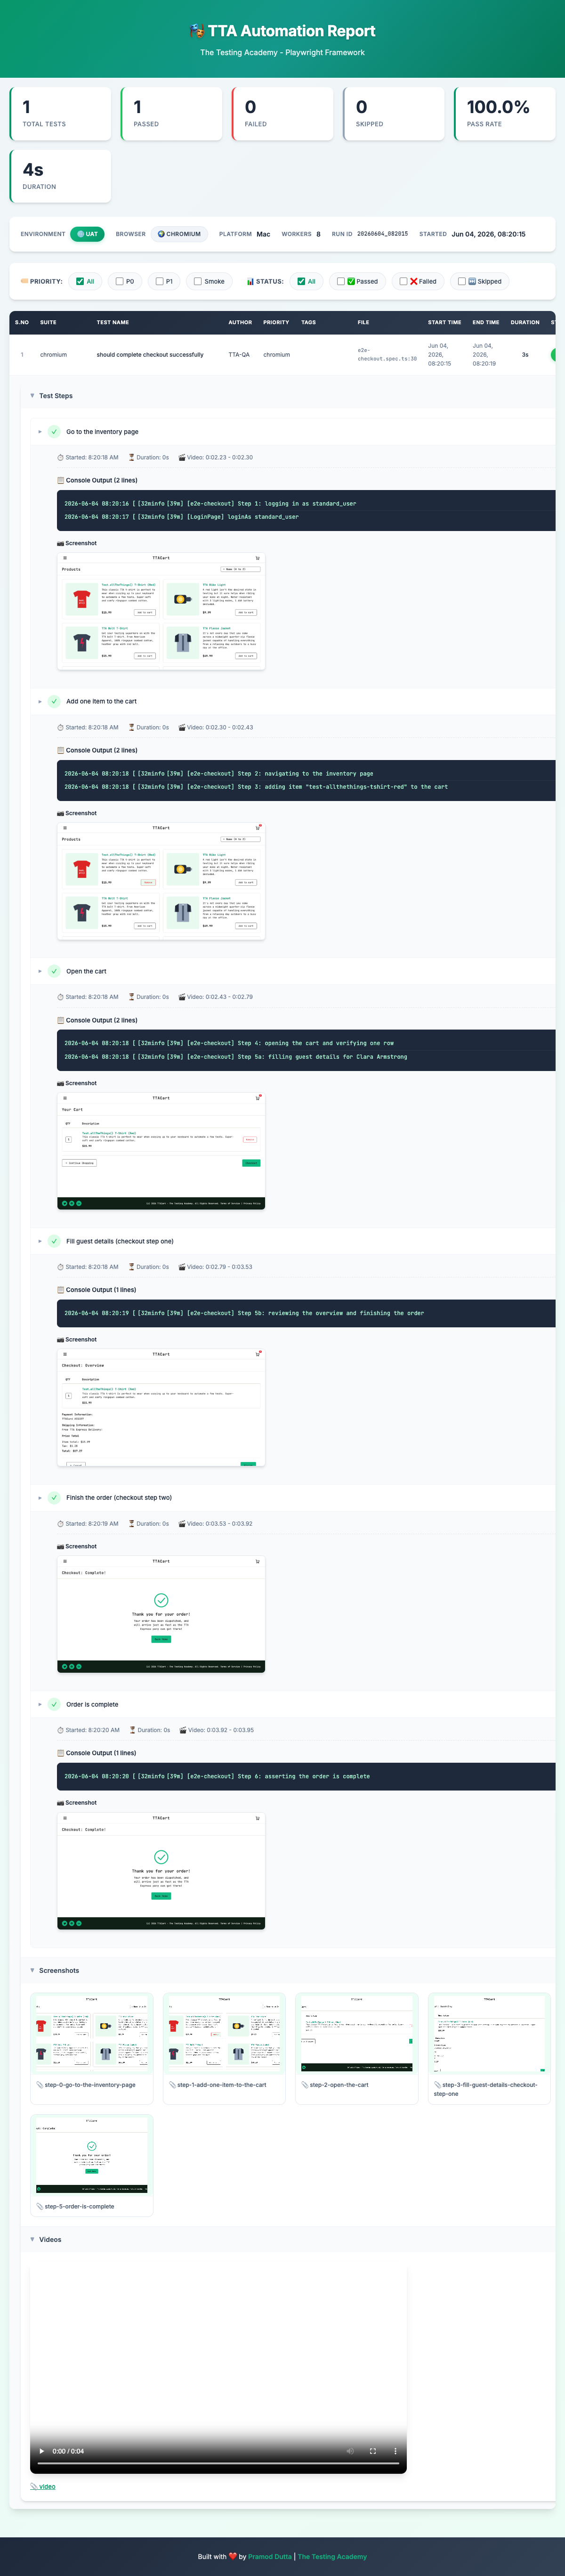This screenshot has width=565, height=2576.
Task: Click passed check icon for guest details step
Action: pyautogui.click(x=54, y=1241)
